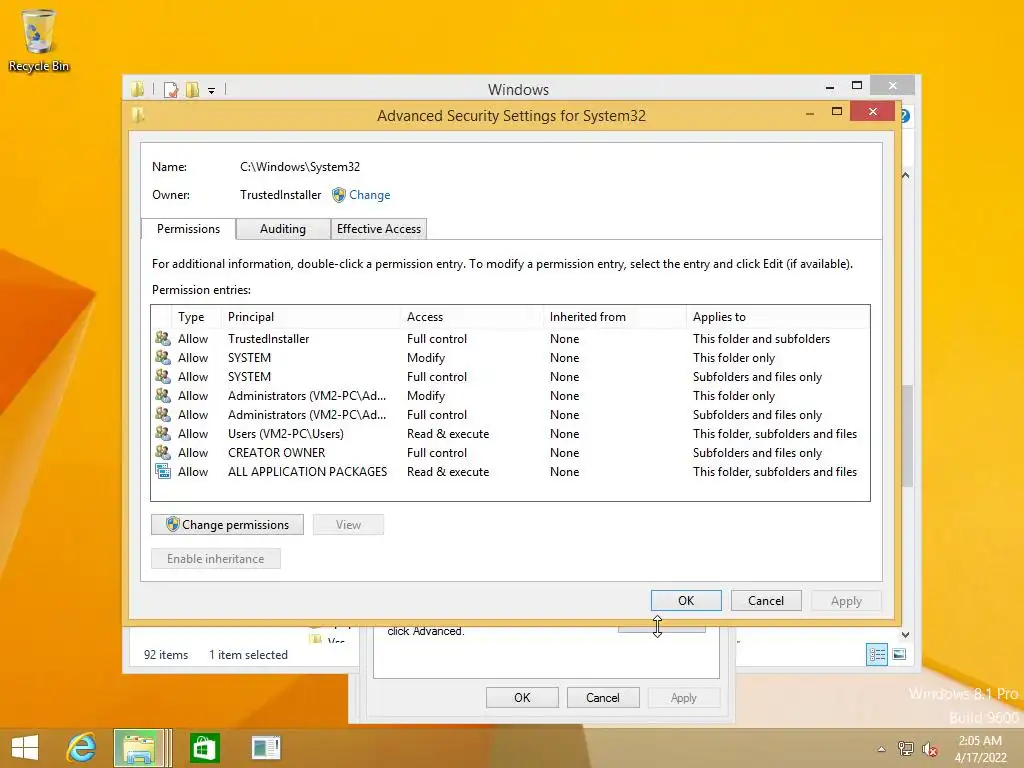This screenshot has height=768, width=1024.
Task: Sort by the Principal column header
Action: (x=312, y=317)
